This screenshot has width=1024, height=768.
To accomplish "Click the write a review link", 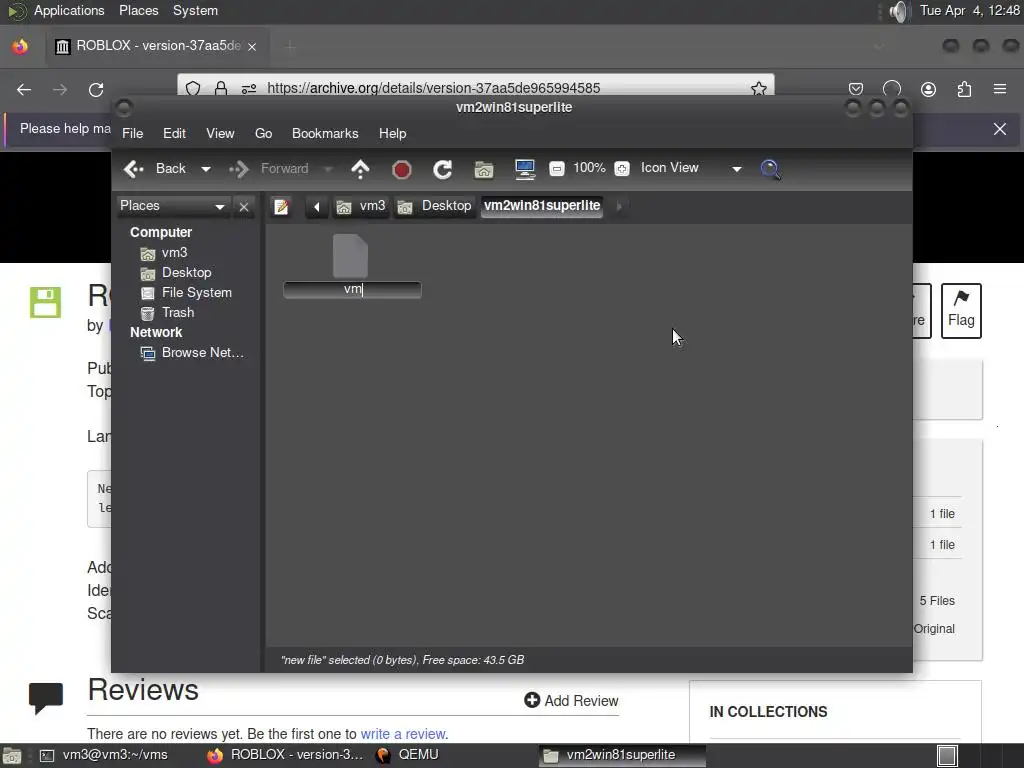I will (403, 734).
